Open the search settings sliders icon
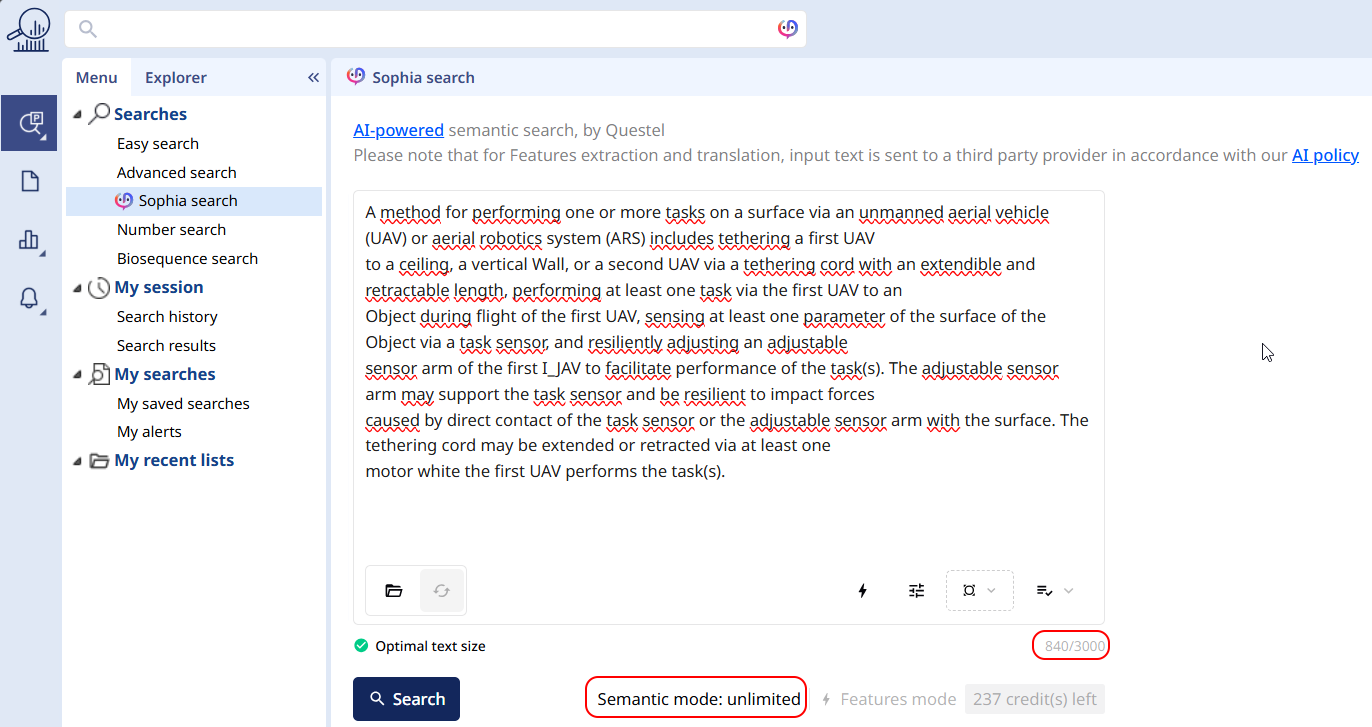The height and width of the screenshot is (727, 1372). pos(917,591)
